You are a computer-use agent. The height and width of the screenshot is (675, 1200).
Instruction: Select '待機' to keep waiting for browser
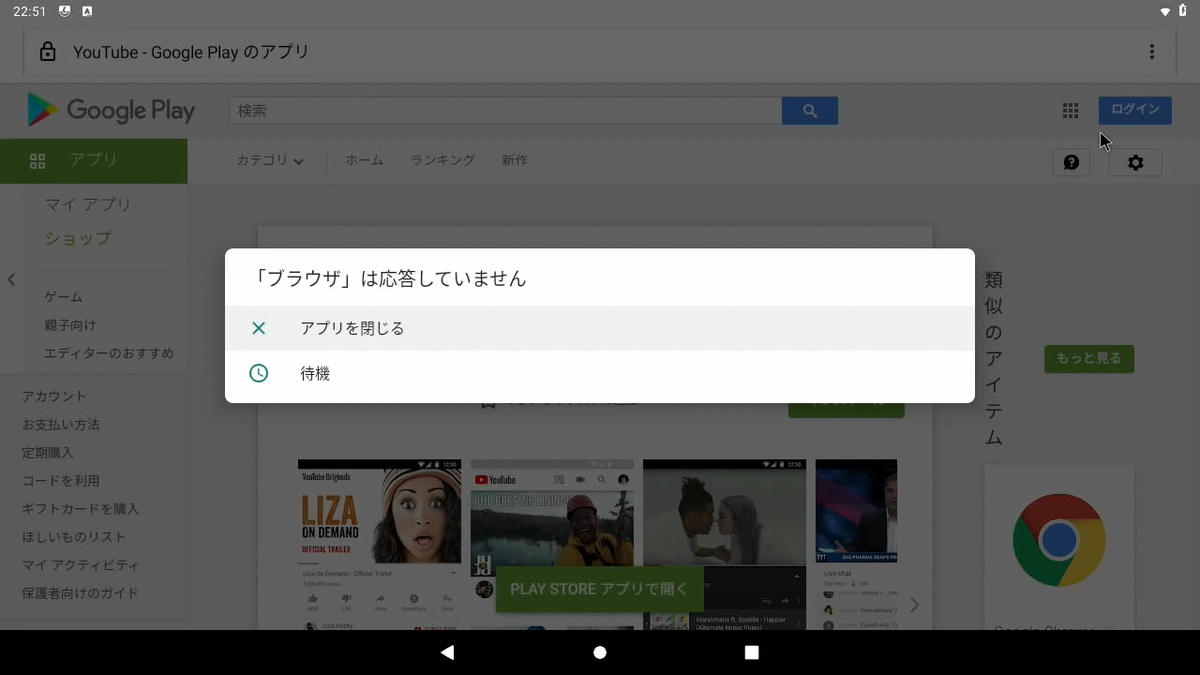click(600, 373)
